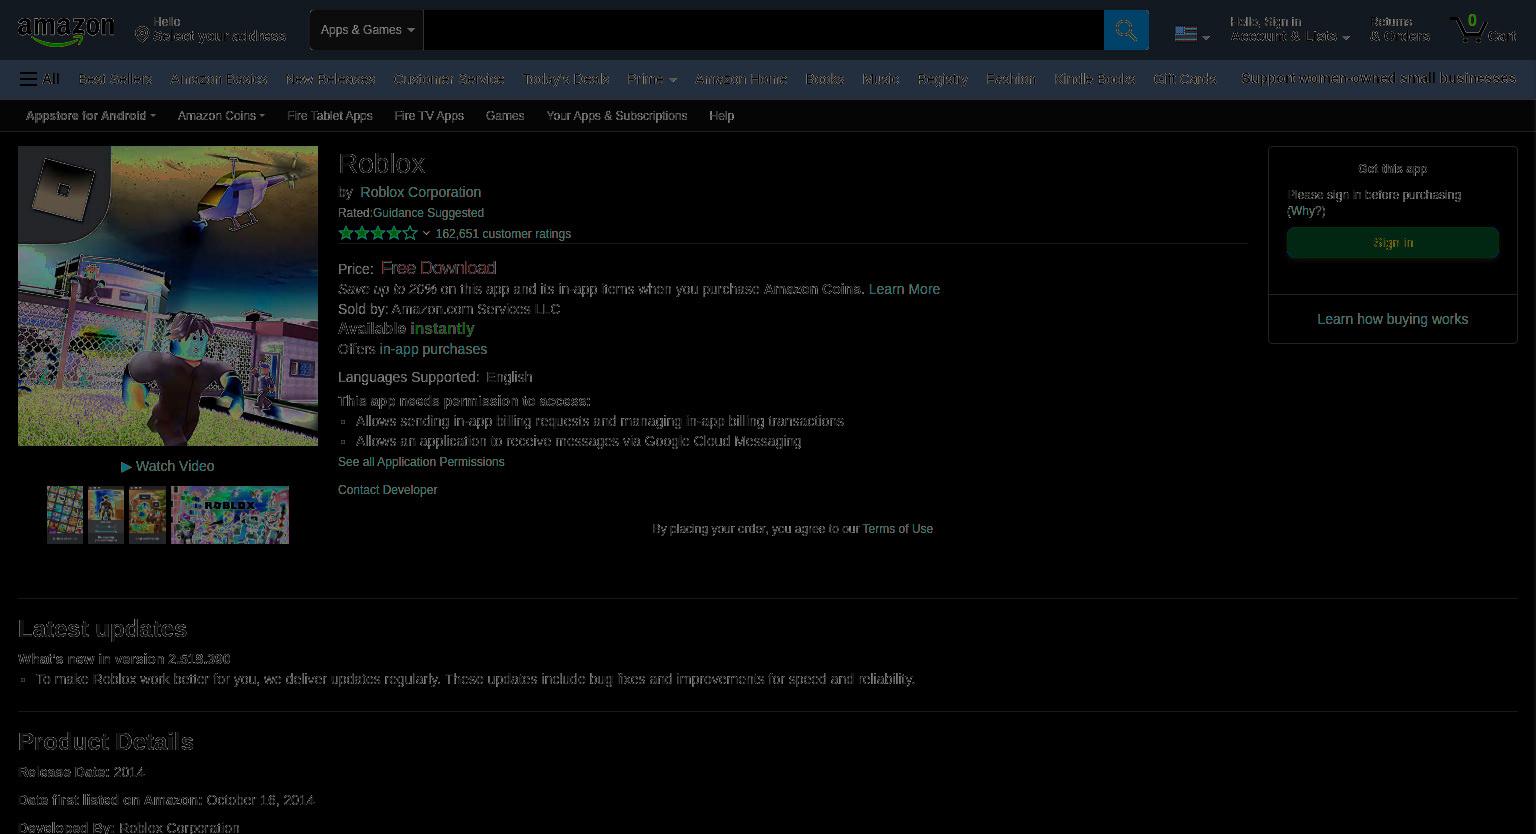The image size is (1536, 834).
Task: Open the Apps & Games search category dropdown
Action: coord(367,30)
